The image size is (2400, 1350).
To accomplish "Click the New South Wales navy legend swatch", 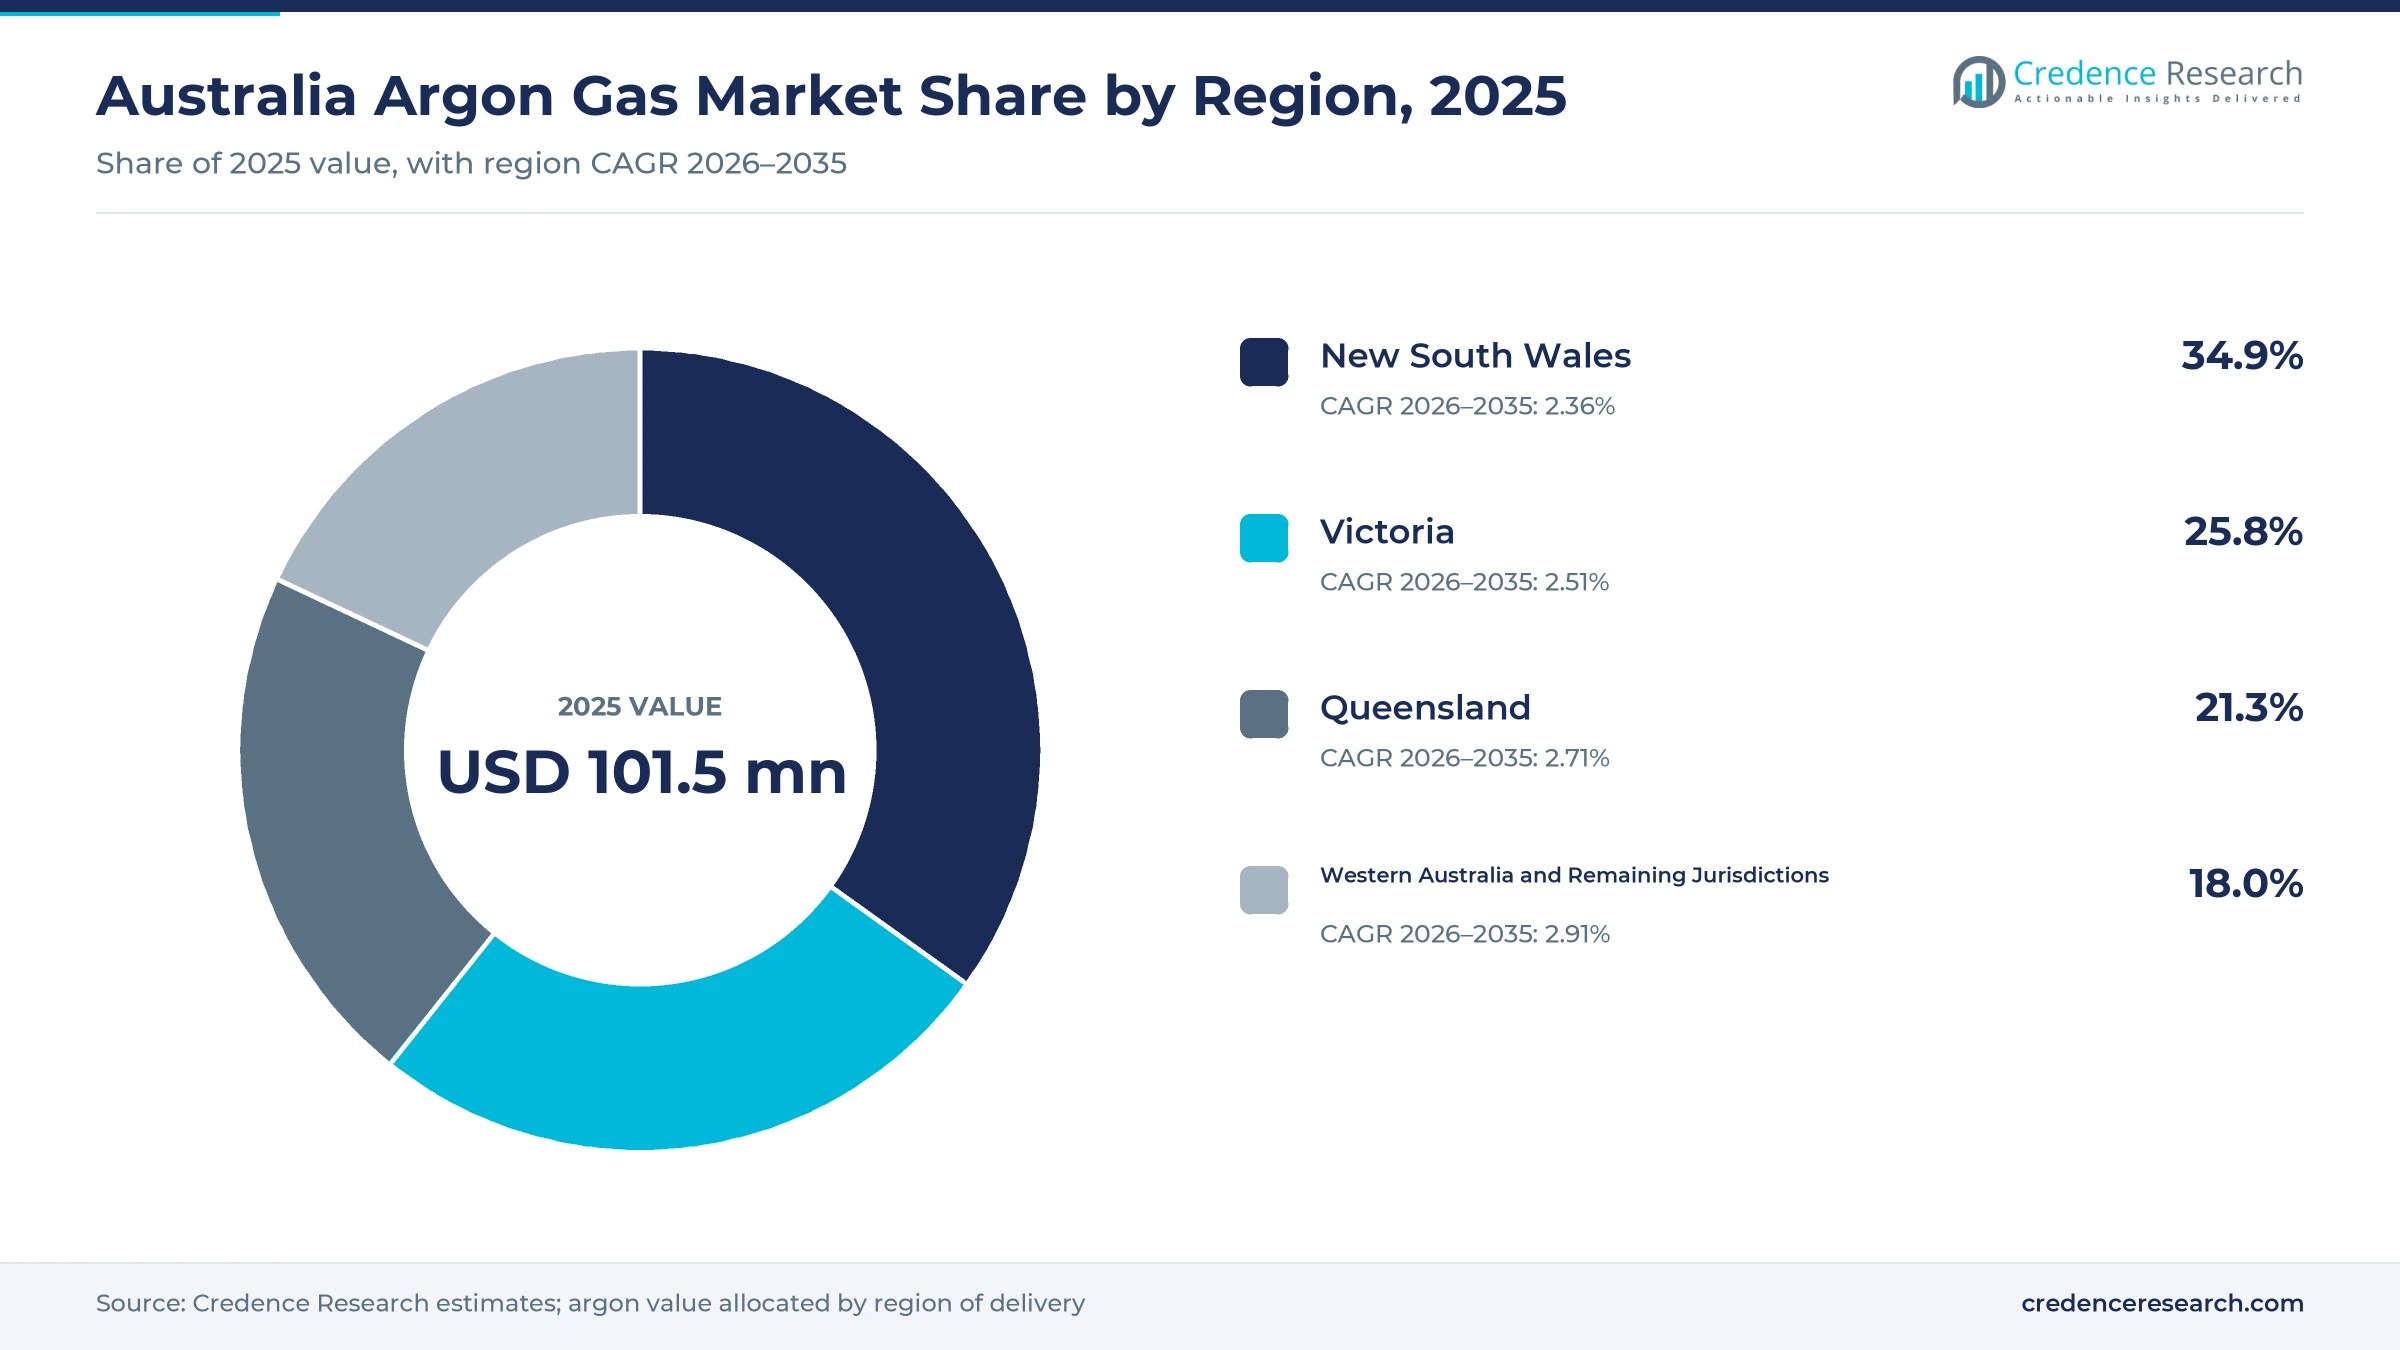I will [1264, 362].
